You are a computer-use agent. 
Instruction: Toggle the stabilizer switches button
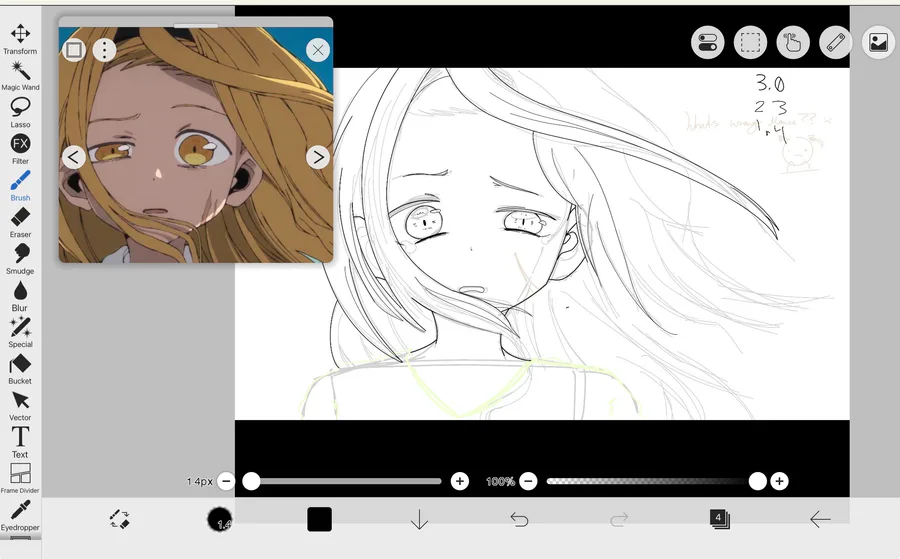(708, 42)
